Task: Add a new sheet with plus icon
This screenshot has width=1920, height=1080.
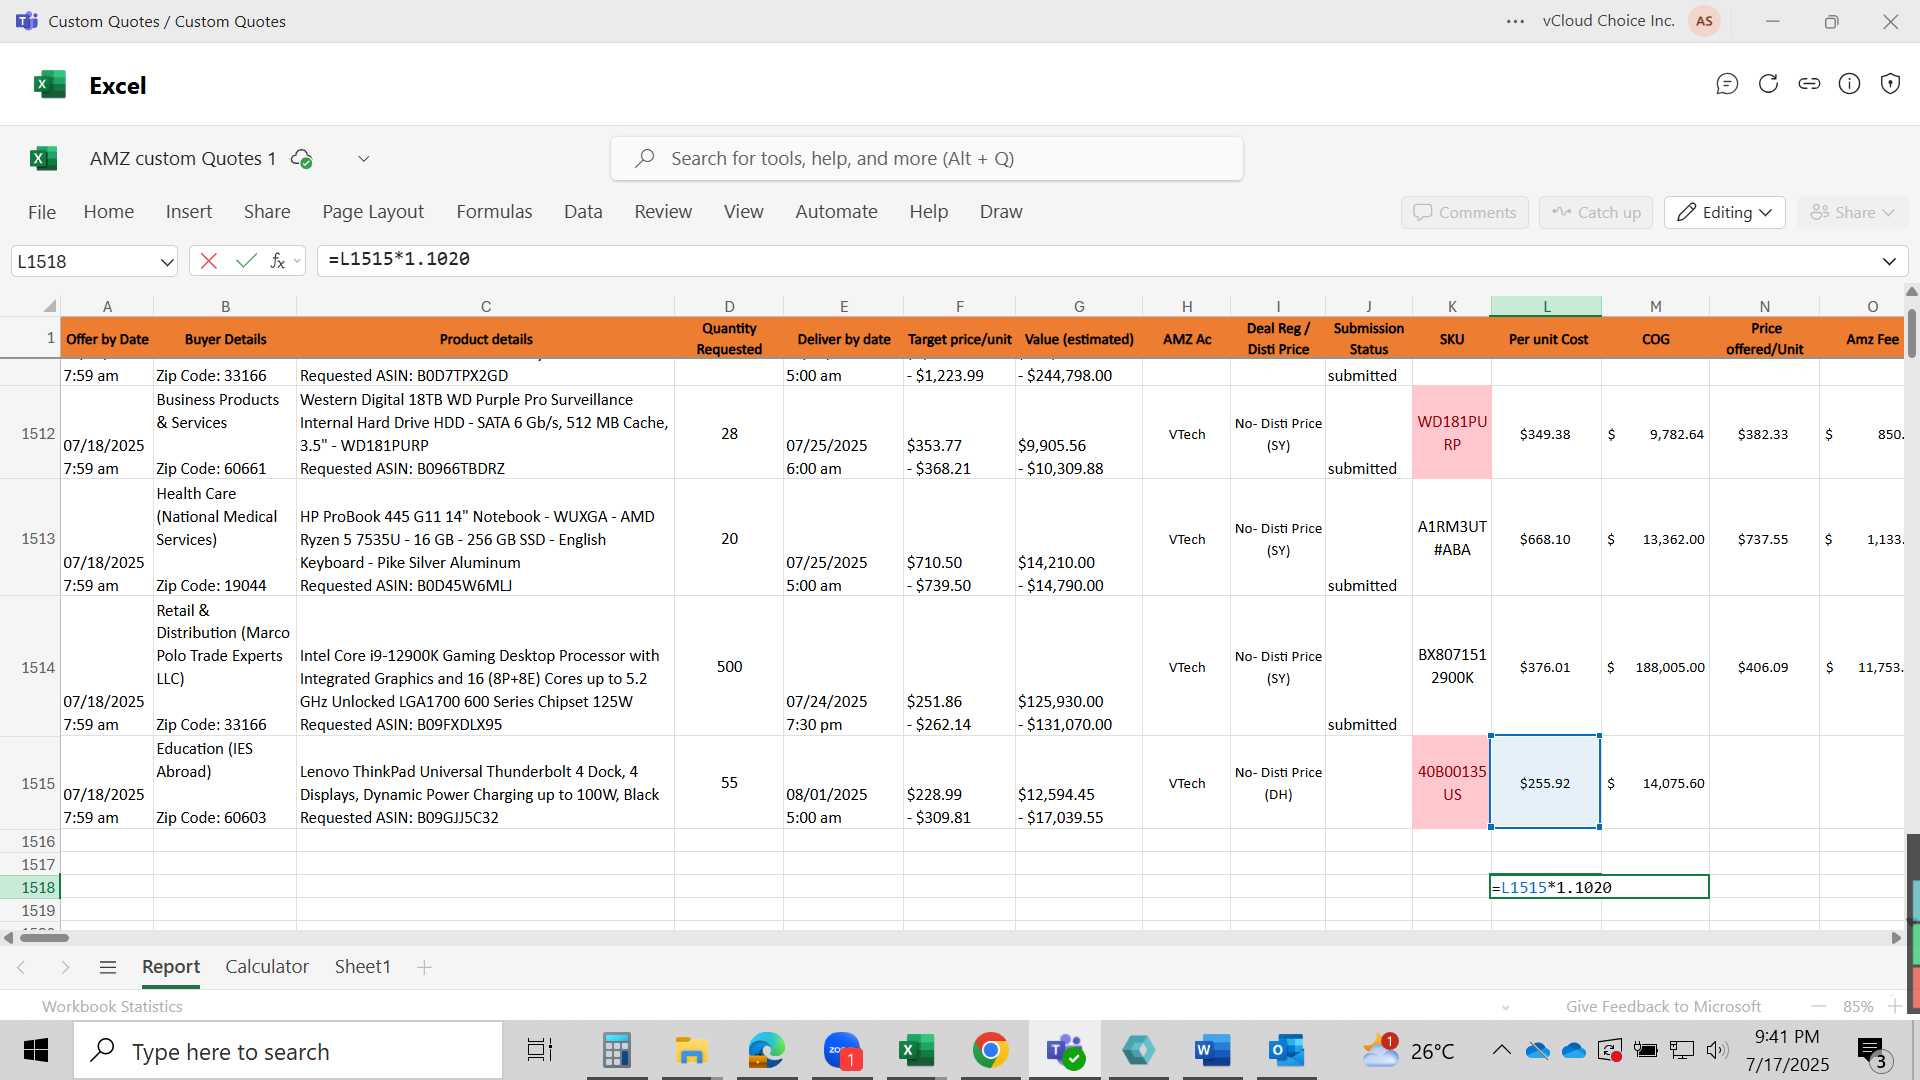Action: (x=424, y=967)
